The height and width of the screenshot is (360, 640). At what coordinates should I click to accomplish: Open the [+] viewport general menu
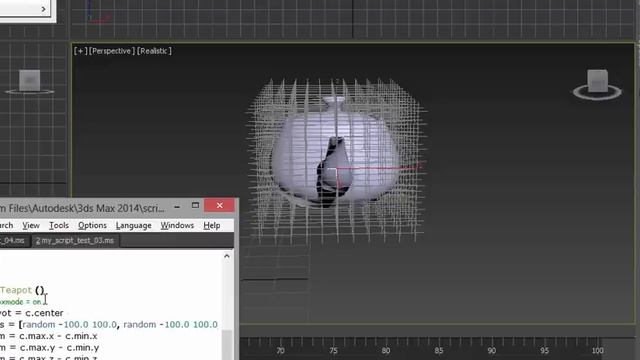coord(80,51)
